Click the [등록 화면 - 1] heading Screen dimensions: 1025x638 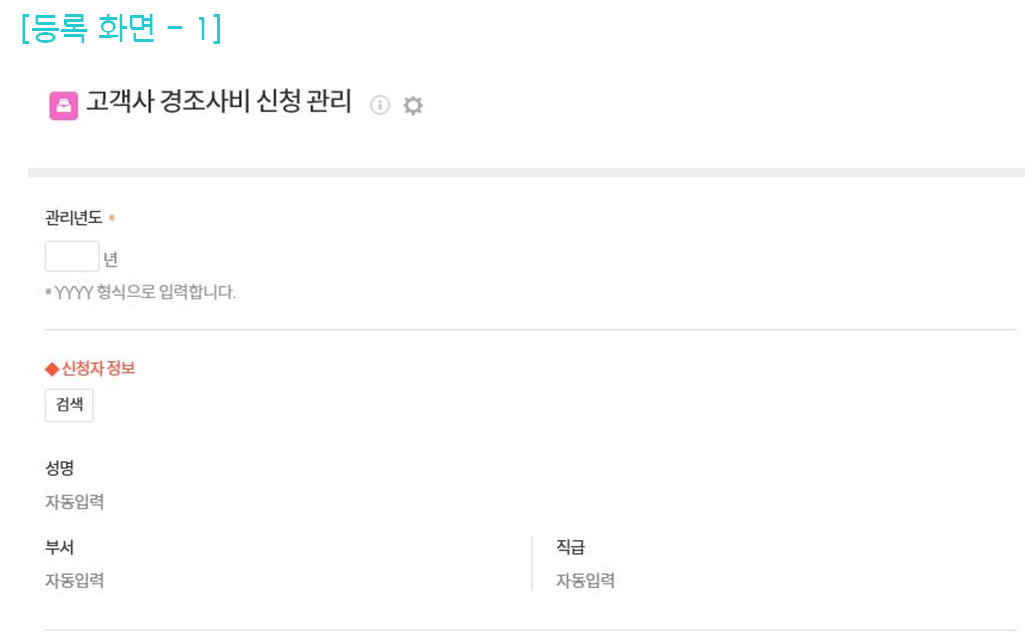pos(120,29)
